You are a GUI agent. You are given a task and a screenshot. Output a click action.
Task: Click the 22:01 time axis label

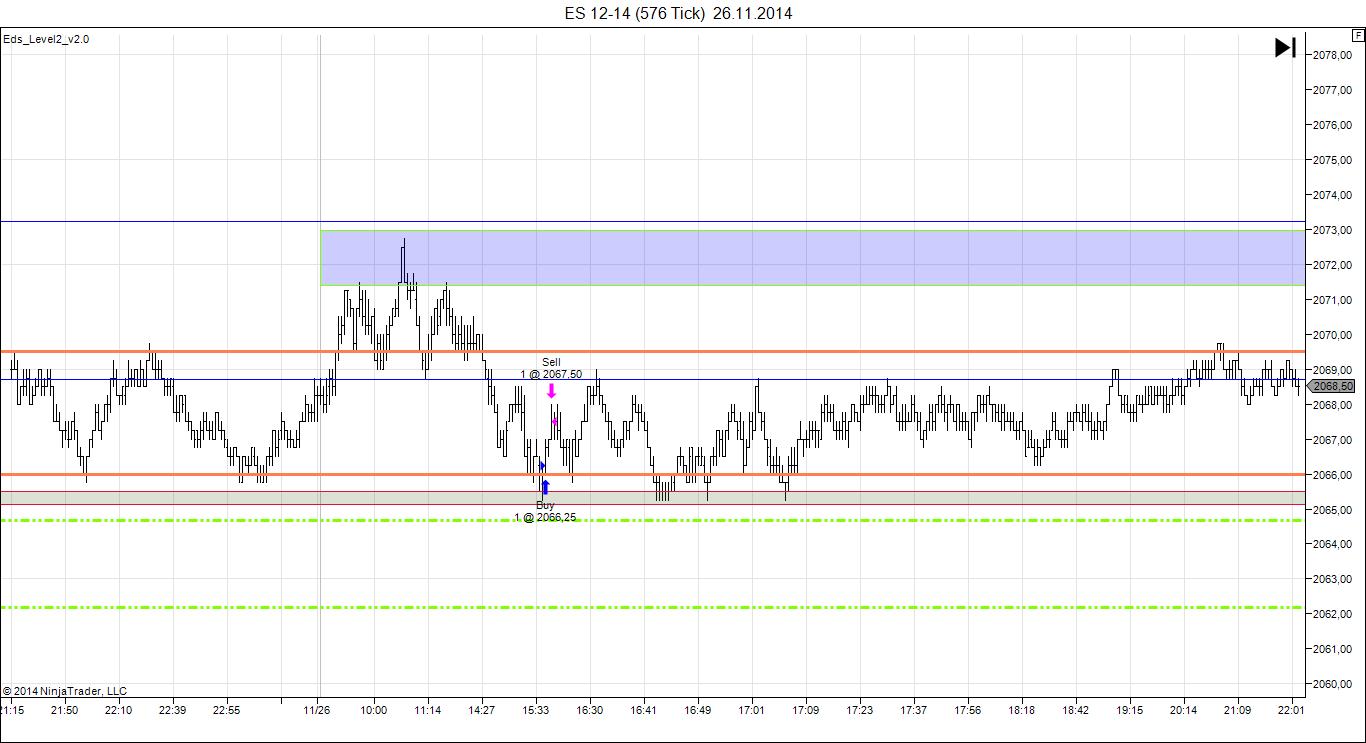tap(1292, 710)
